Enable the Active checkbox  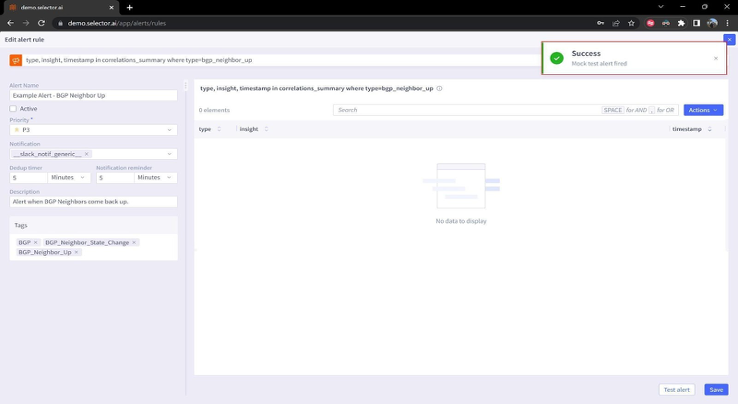(13, 109)
